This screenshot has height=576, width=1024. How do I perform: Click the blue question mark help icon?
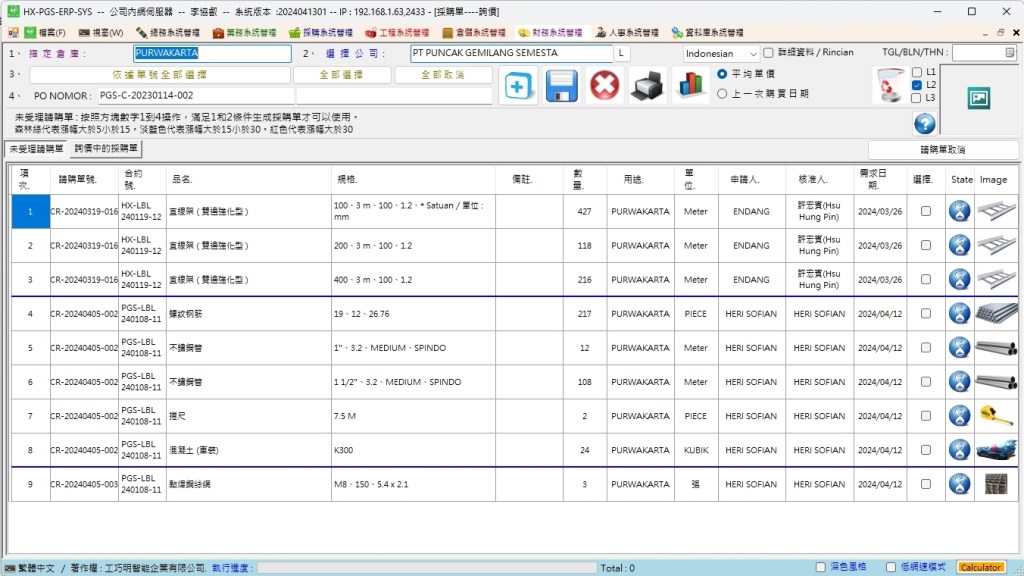(925, 124)
